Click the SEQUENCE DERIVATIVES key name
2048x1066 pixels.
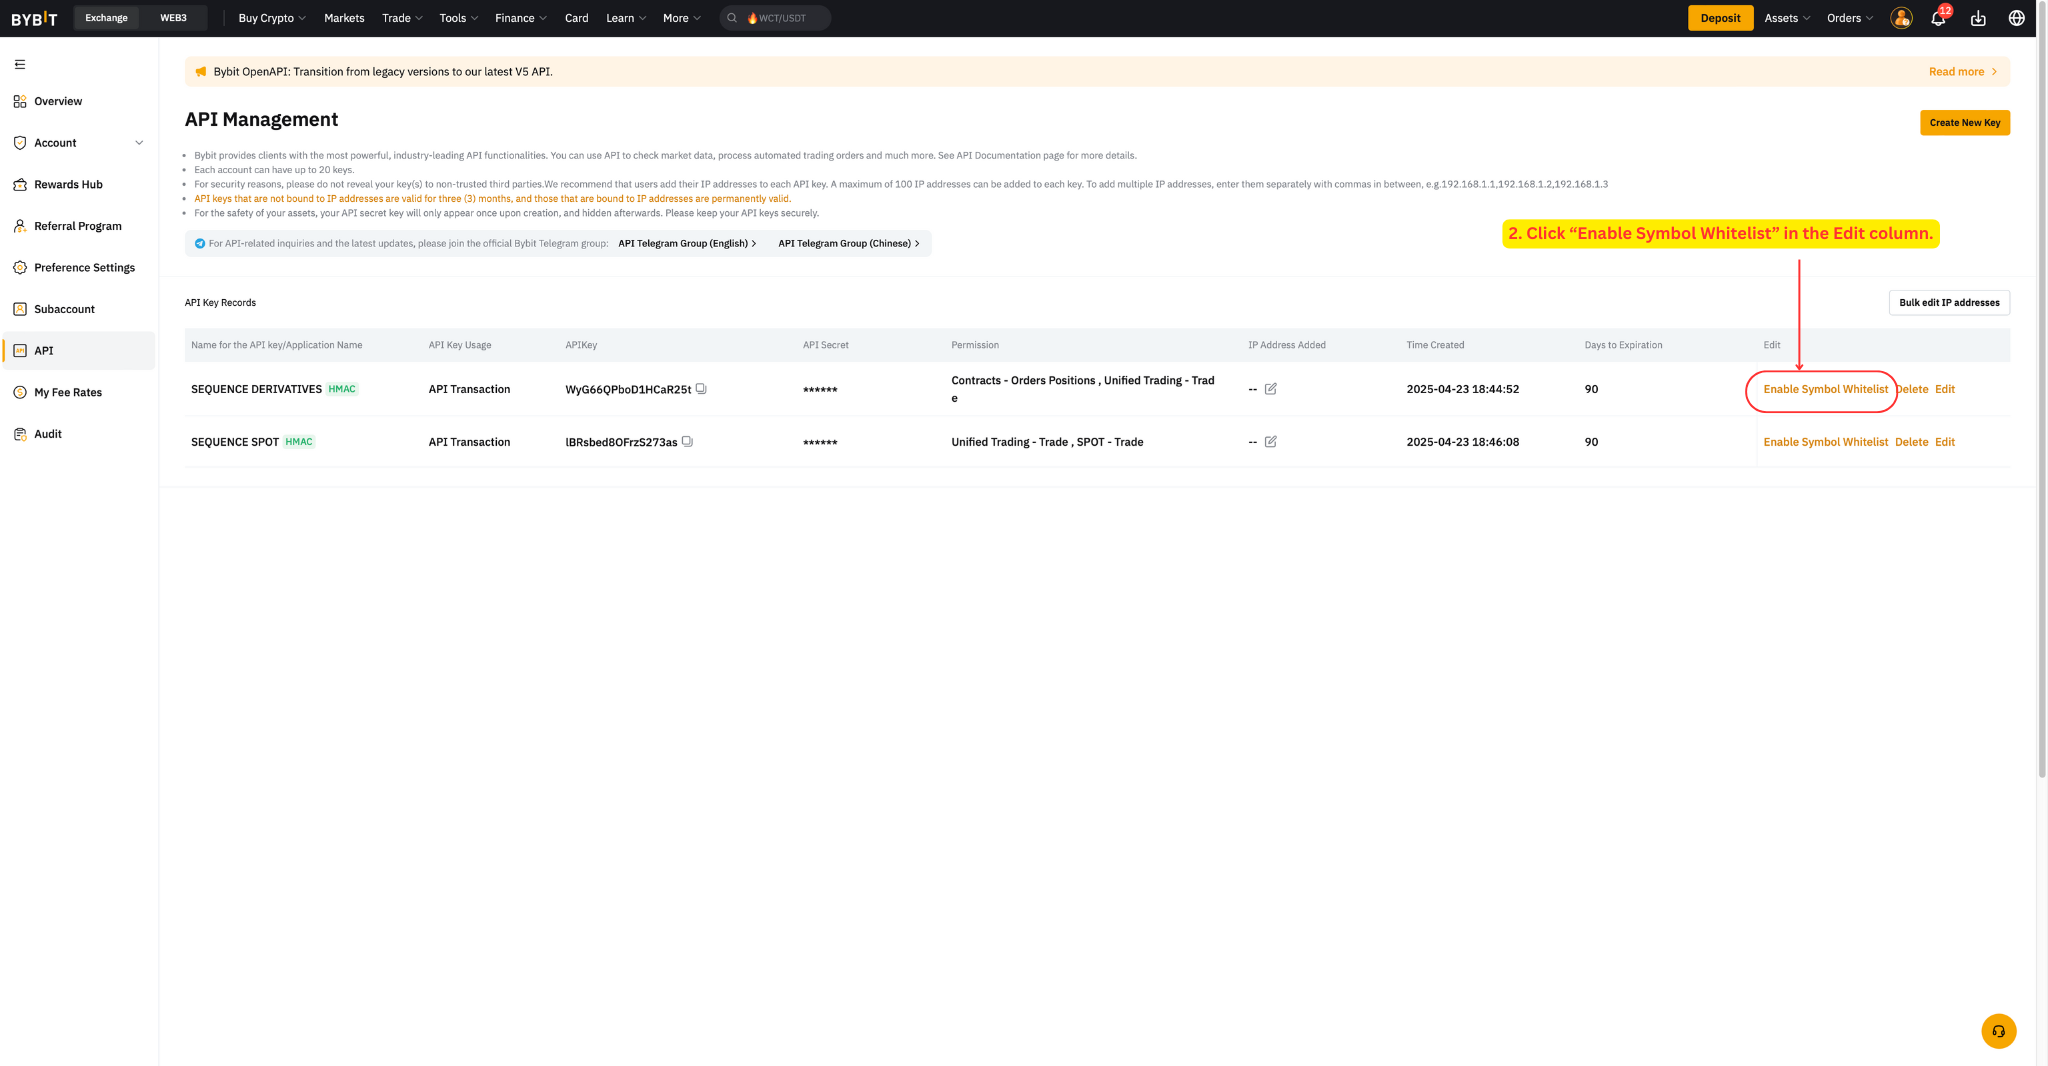(256, 389)
